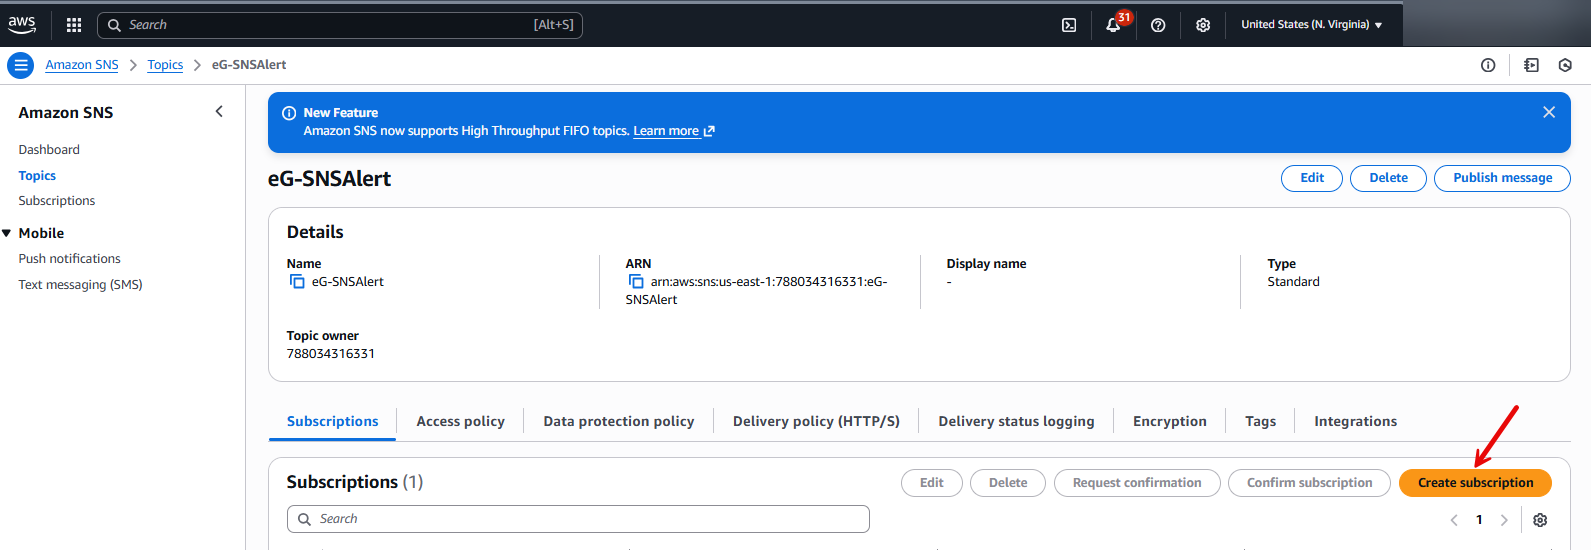Open console settings gear in top bar
The height and width of the screenshot is (550, 1591).
[1203, 25]
